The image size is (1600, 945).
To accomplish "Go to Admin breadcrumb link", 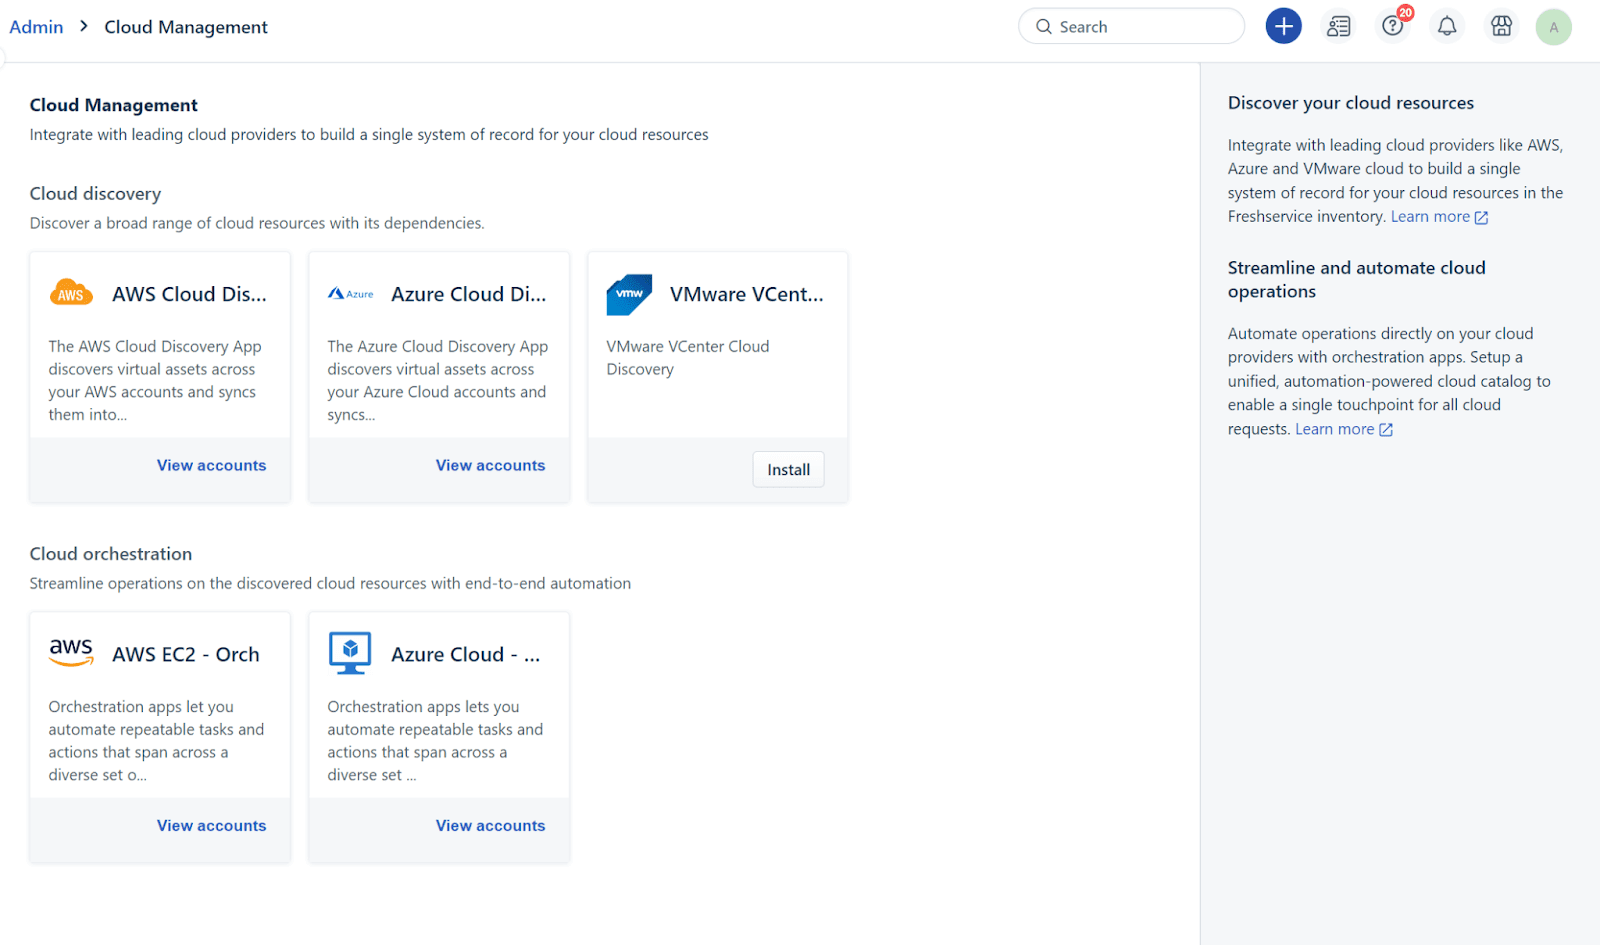I will [36, 27].
